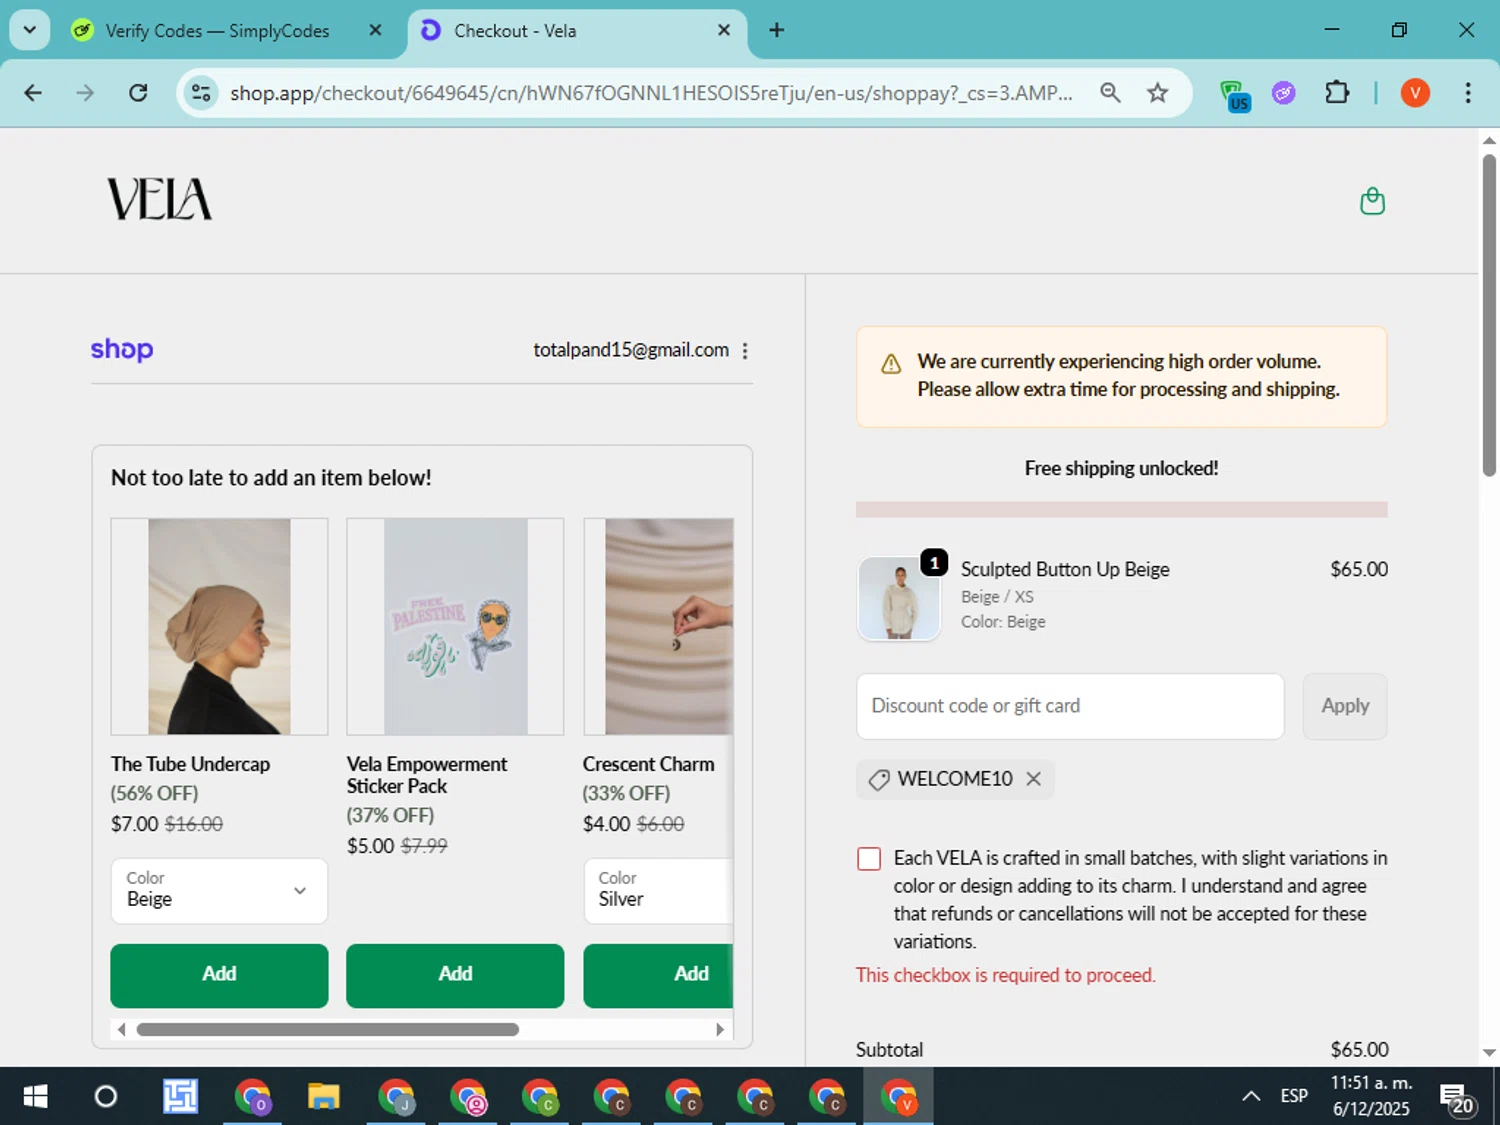Bookmark this page with the star
The width and height of the screenshot is (1500, 1125).
tap(1157, 93)
